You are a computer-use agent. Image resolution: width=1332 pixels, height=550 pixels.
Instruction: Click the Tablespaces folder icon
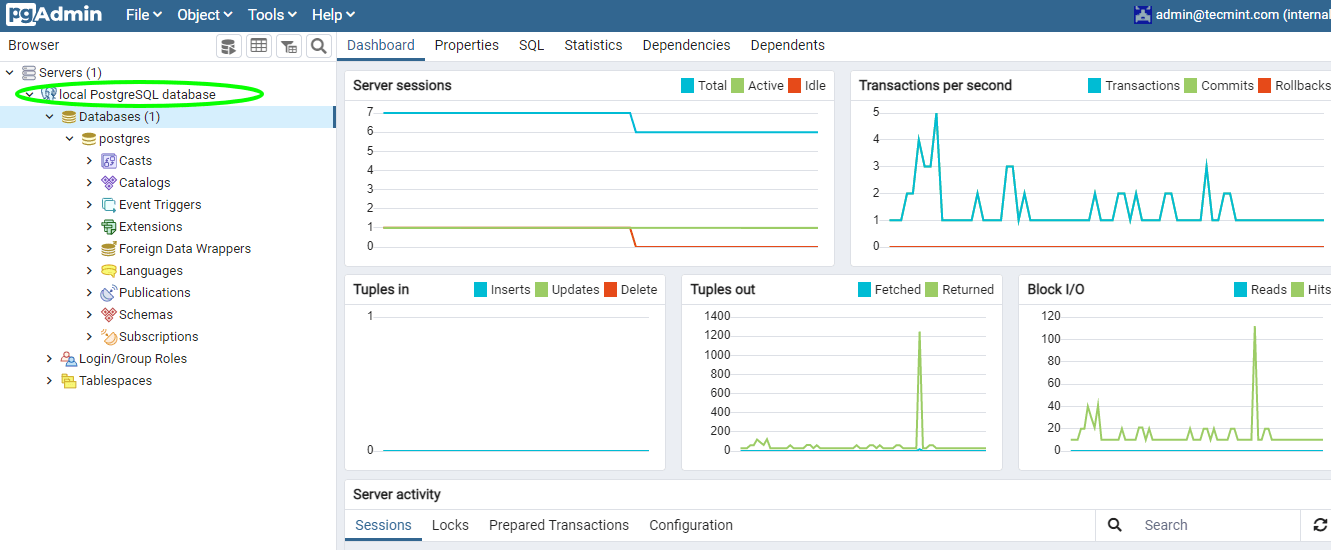[69, 381]
